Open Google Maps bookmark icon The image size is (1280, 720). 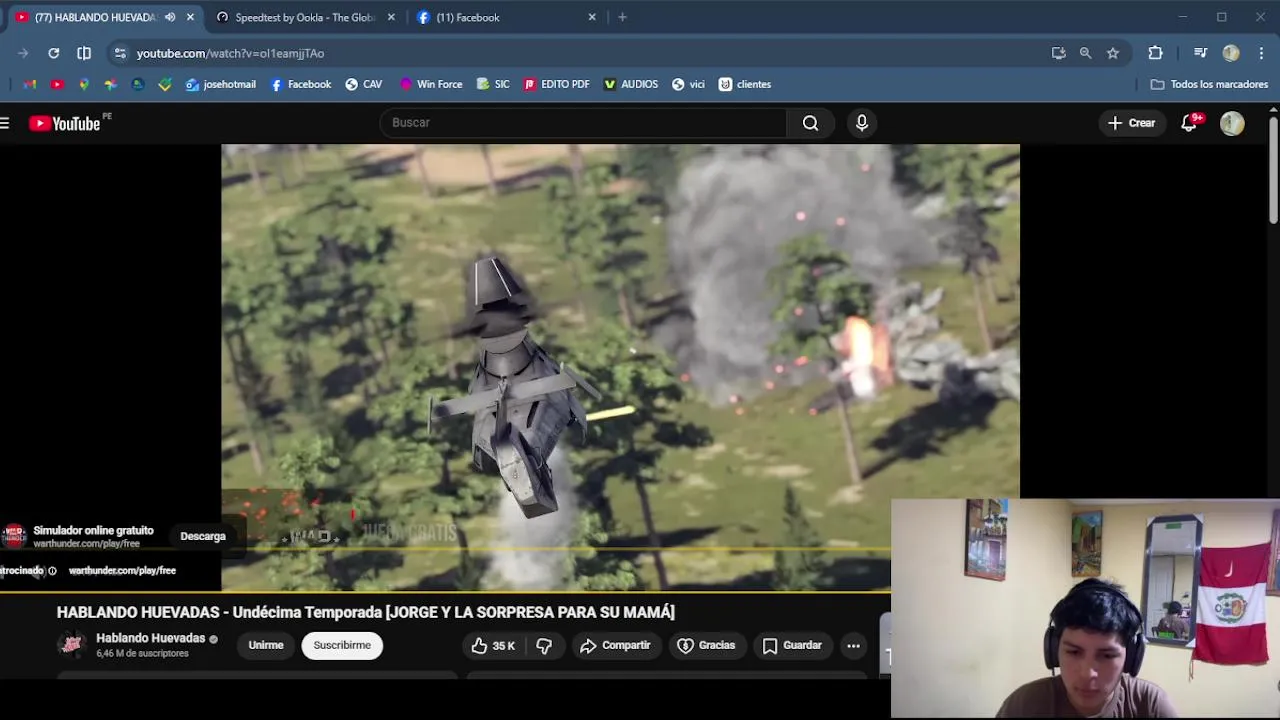pyautogui.click(x=84, y=84)
